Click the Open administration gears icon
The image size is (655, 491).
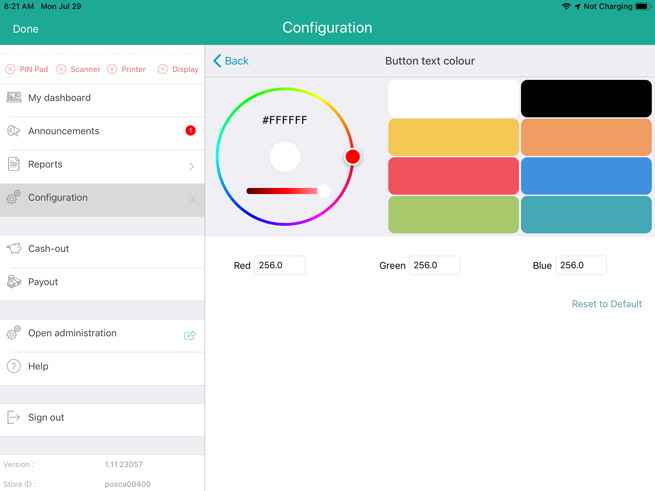click(x=14, y=333)
